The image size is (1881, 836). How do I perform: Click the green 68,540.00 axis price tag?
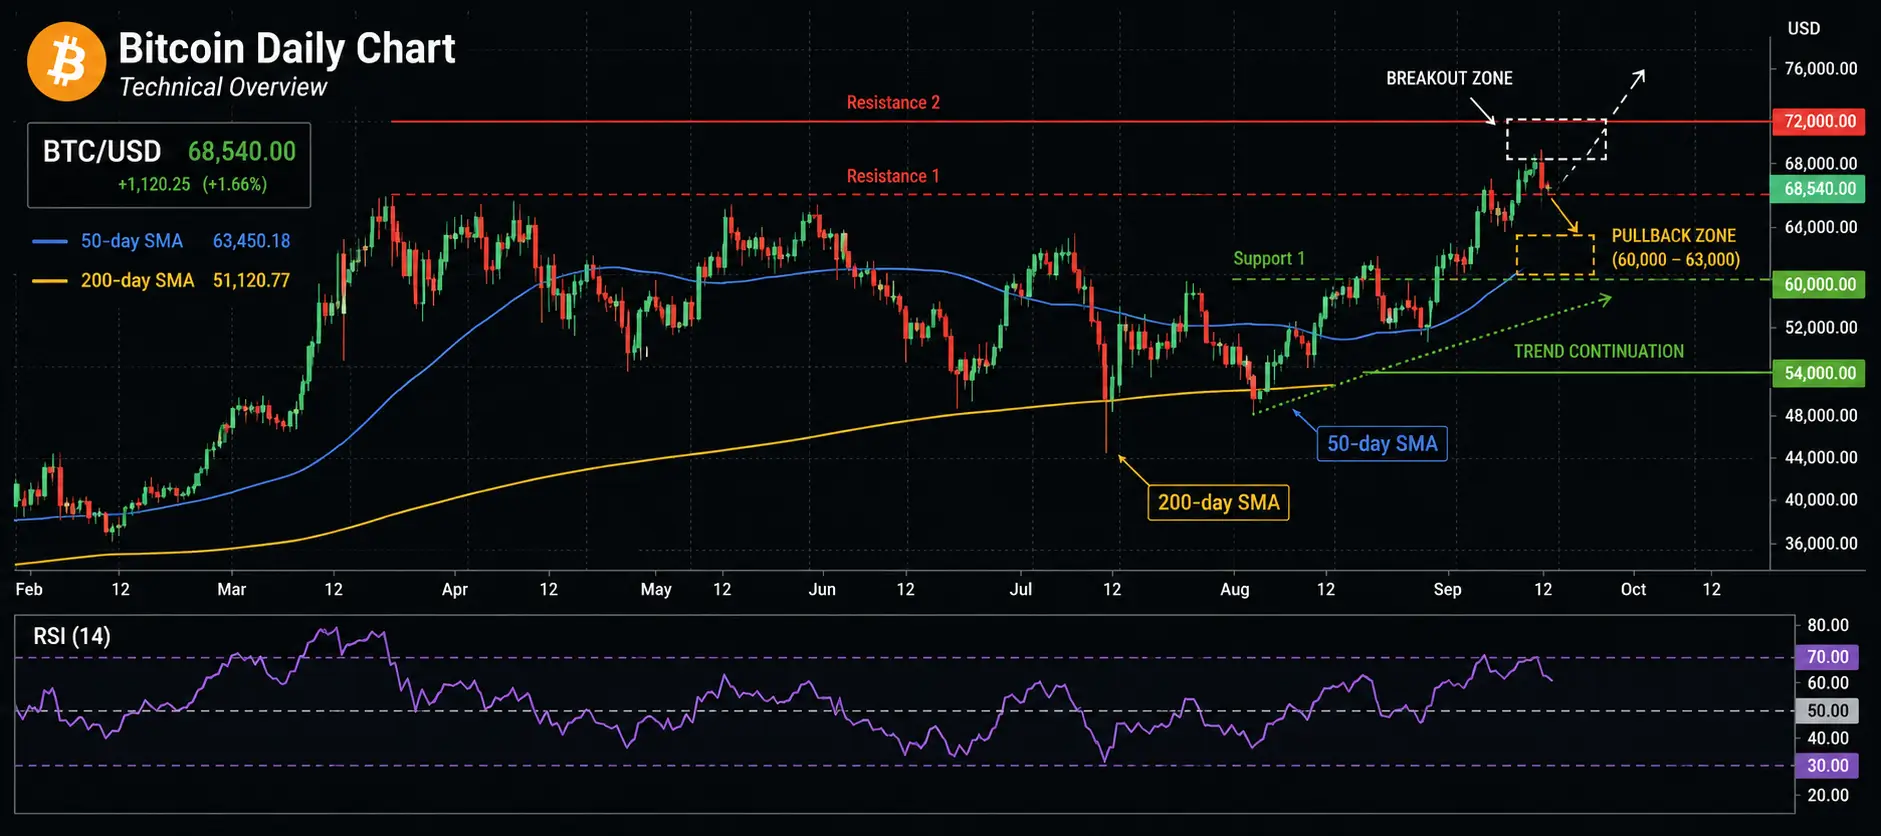coord(1820,189)
